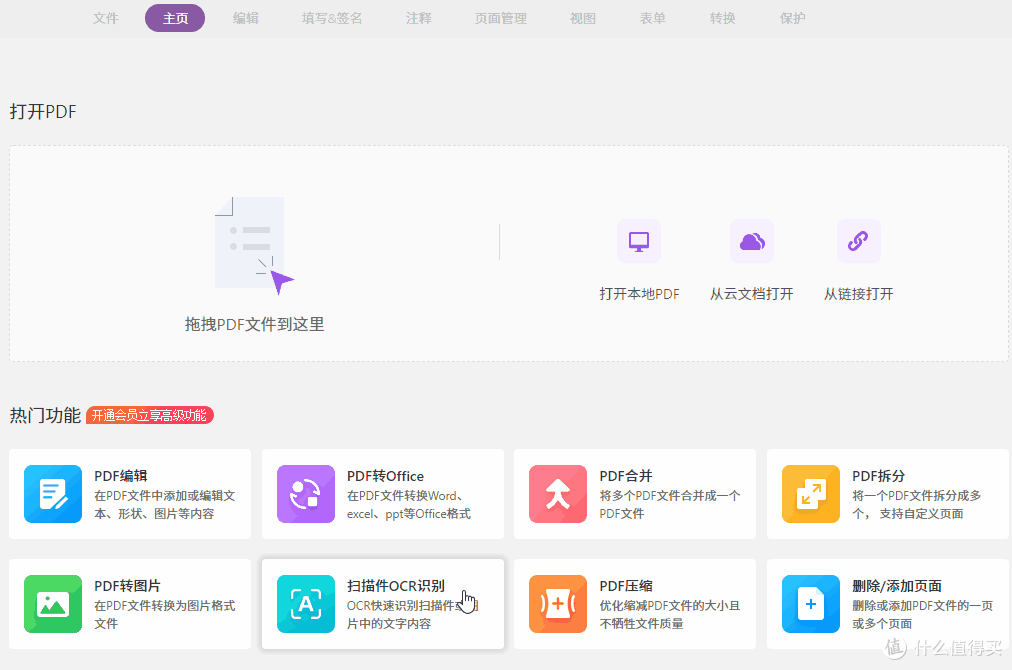Open the 表单 tab
Image resolution: width=1012 pixels, height=670 pixels.
pos(653,18)
